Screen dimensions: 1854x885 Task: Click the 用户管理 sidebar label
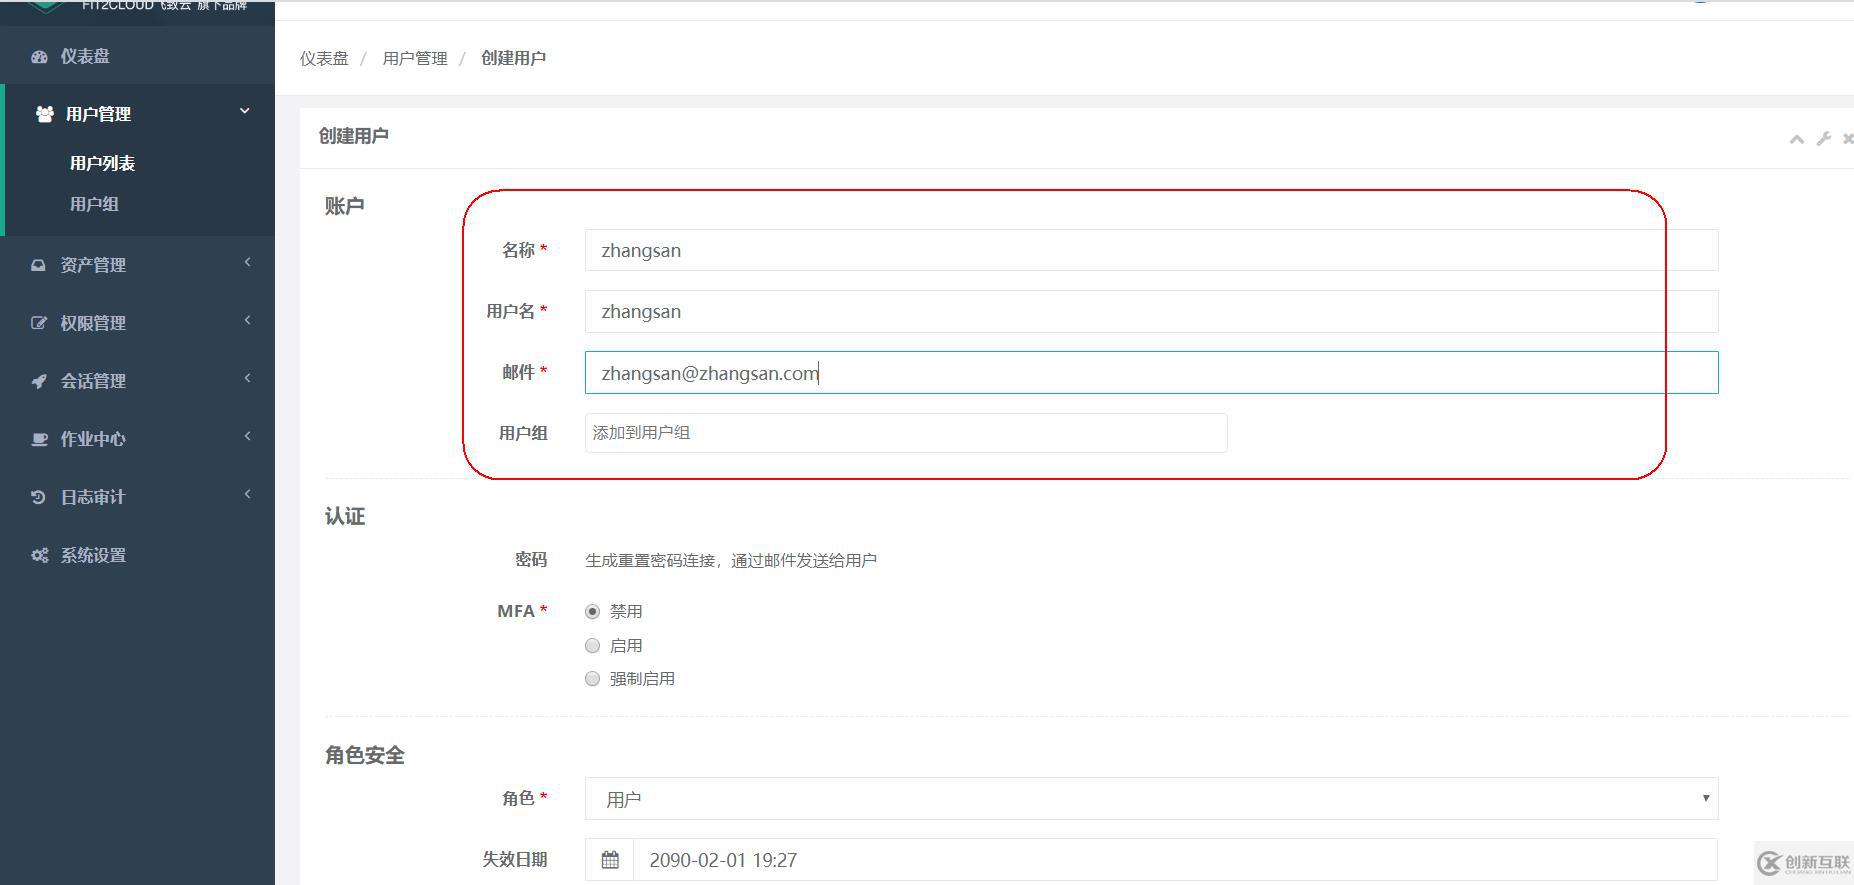98,114
